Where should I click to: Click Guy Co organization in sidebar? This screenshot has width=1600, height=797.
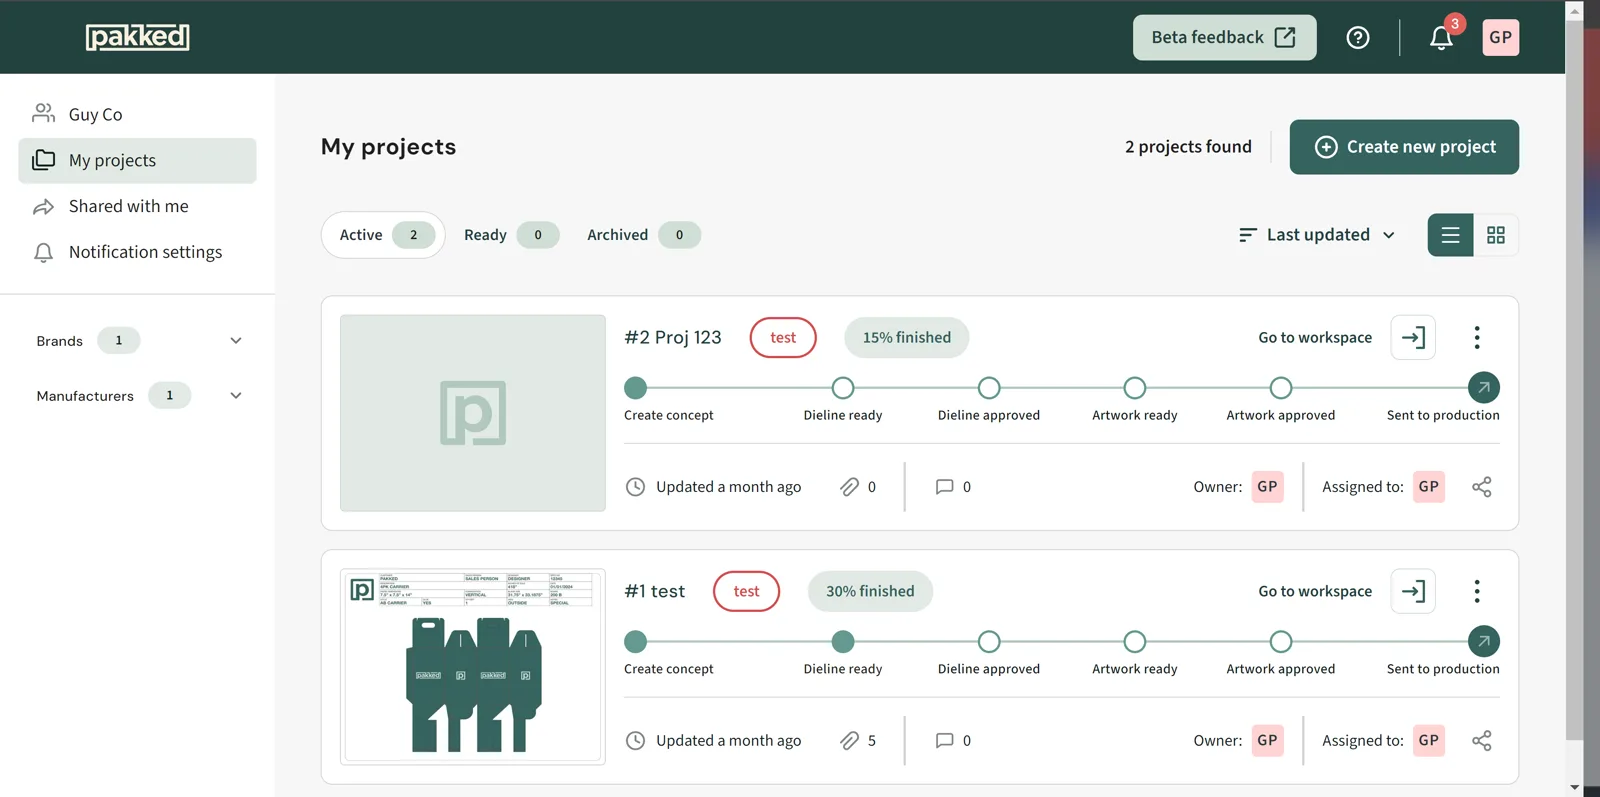pos(137,115)
